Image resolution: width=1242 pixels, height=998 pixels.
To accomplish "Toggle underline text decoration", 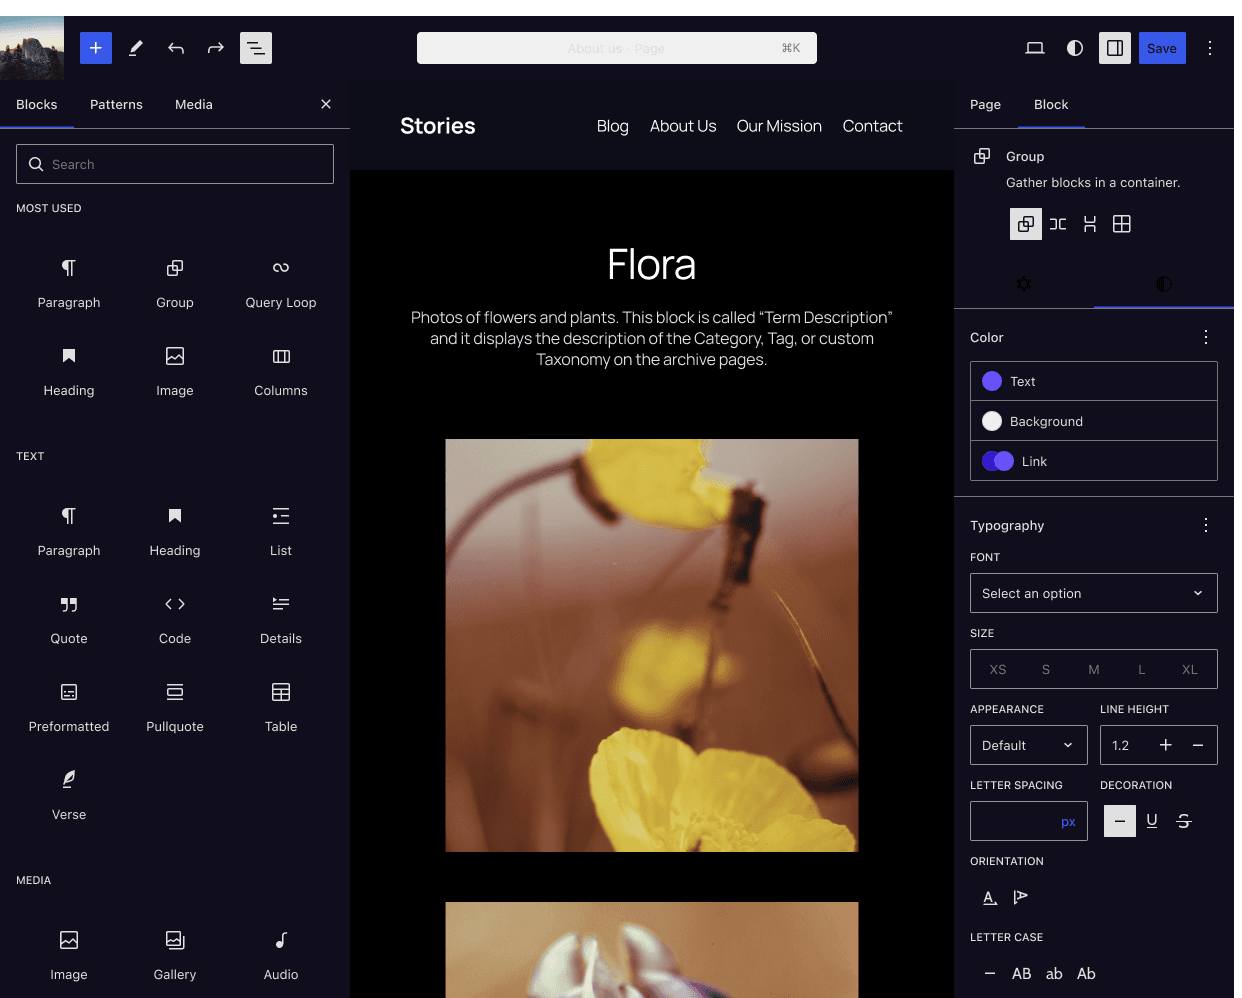I will [1152, 821].
